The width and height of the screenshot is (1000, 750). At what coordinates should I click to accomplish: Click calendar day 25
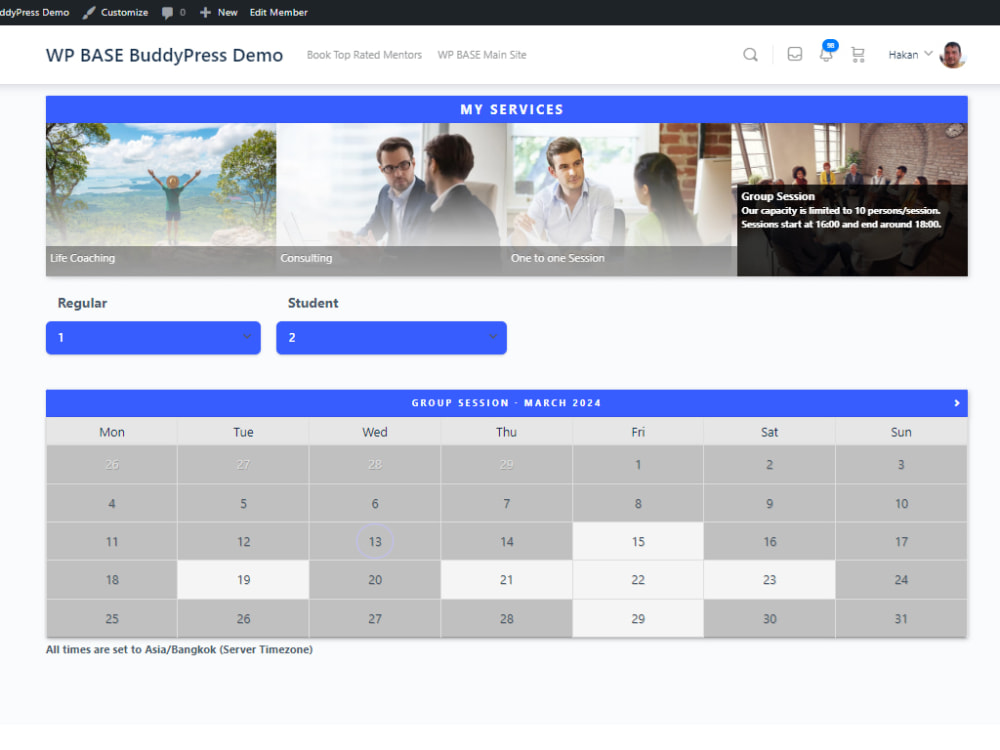click(112, 619)
